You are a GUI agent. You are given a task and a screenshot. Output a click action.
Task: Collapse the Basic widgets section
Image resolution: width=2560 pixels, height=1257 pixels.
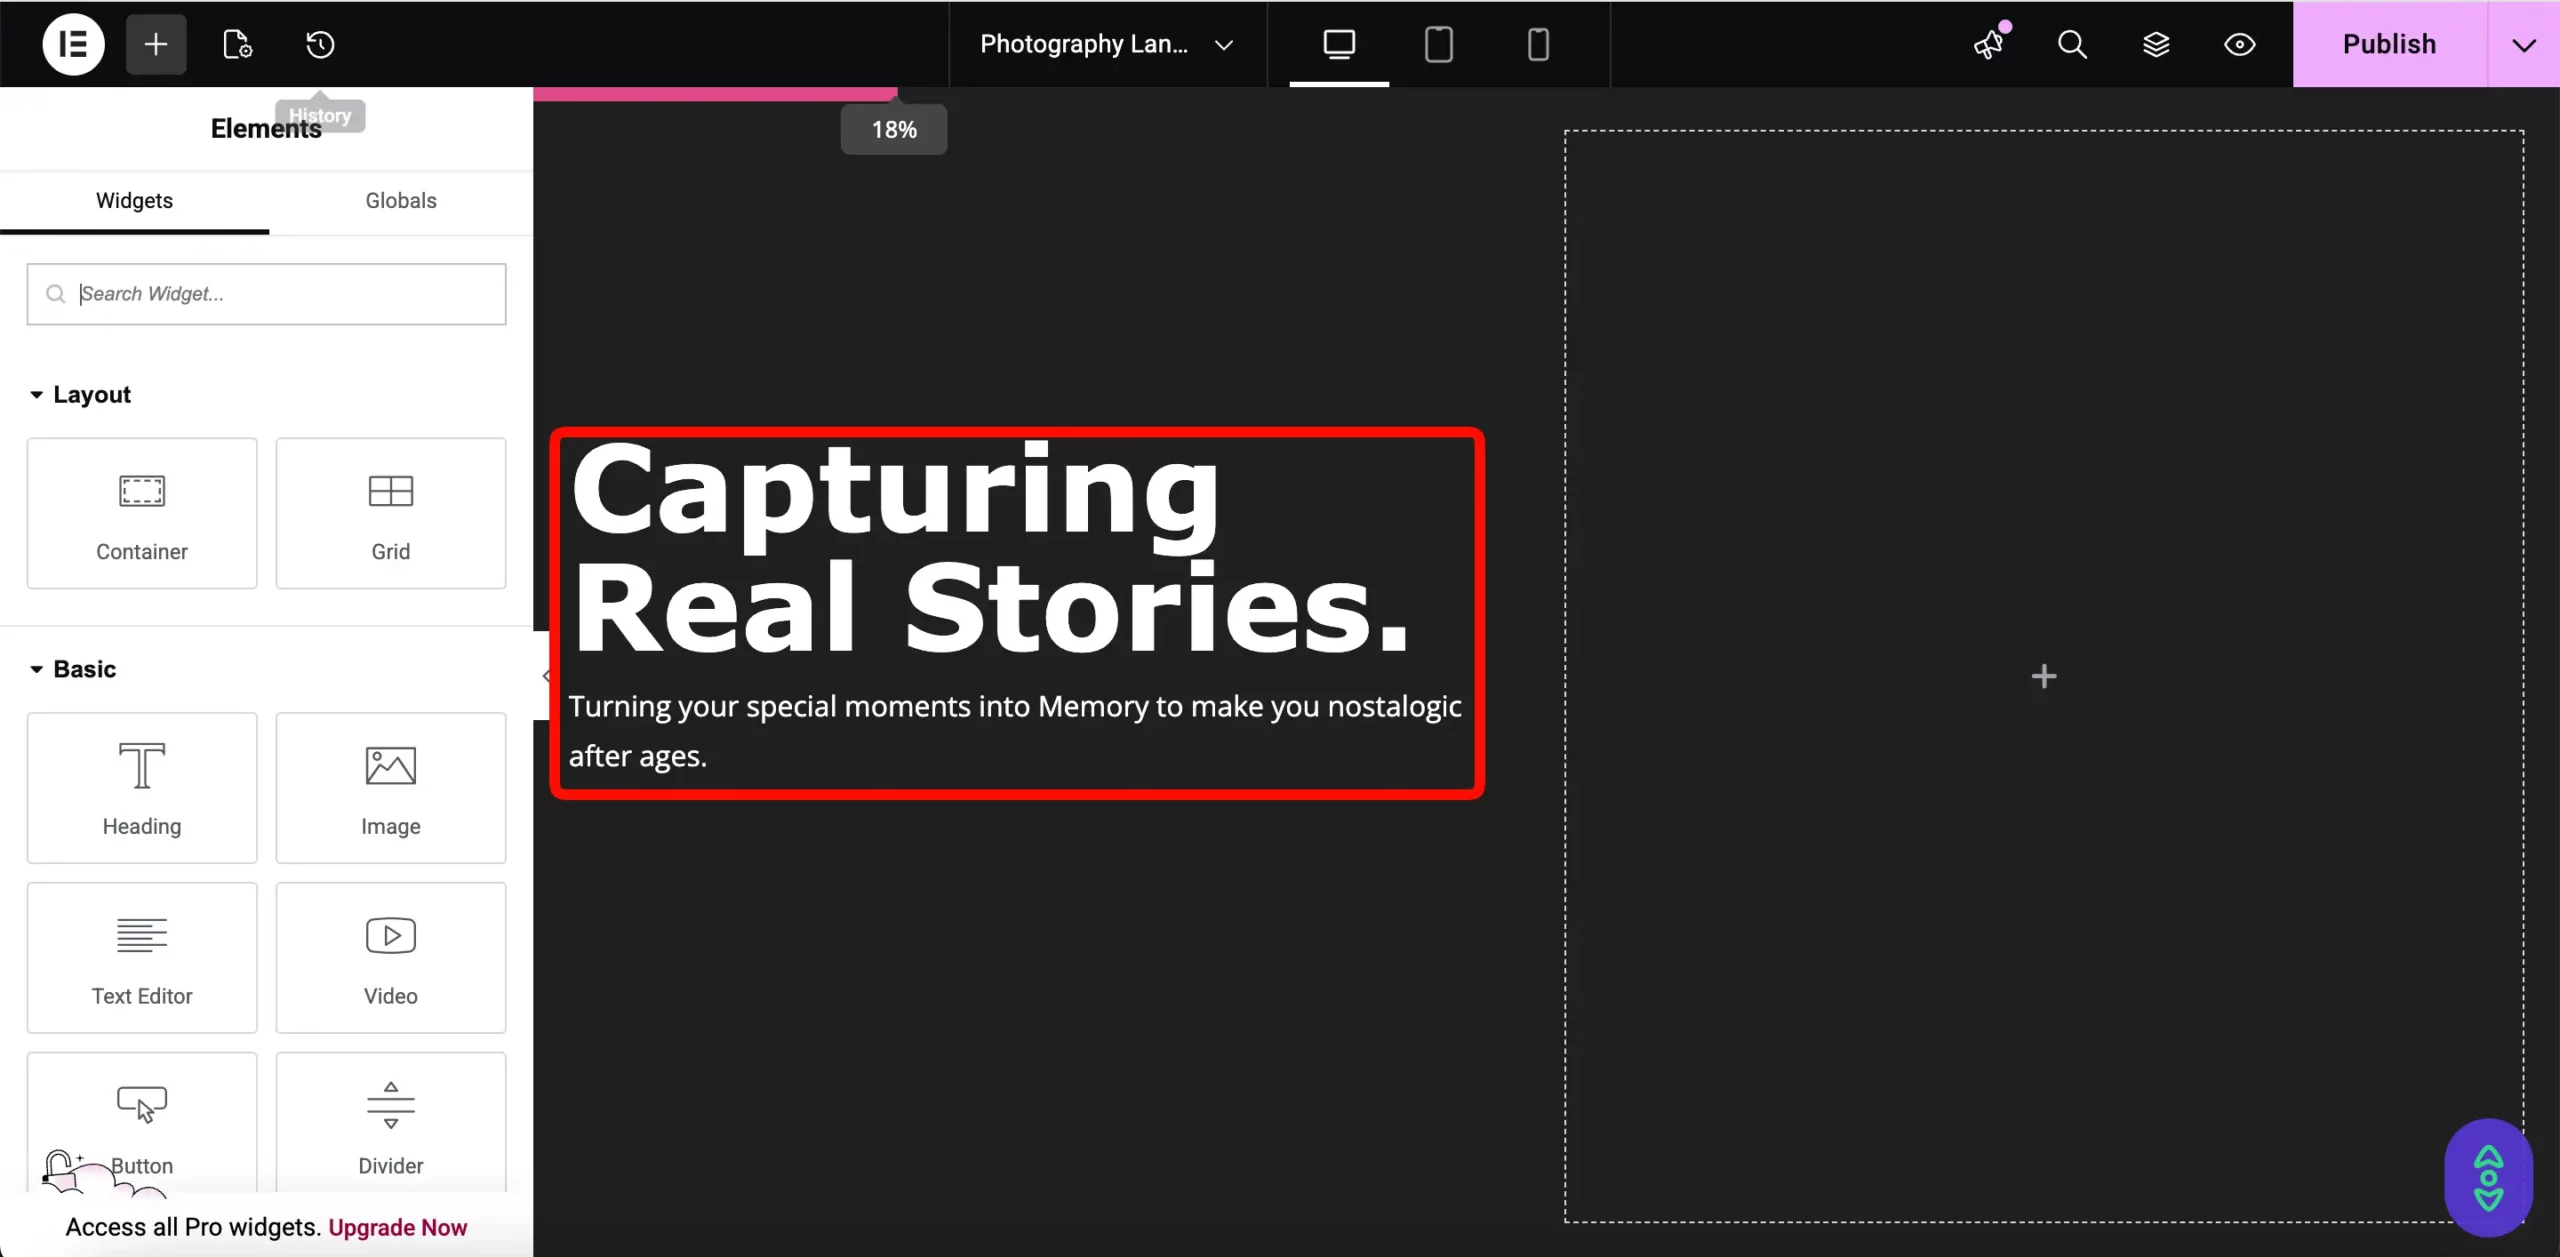(36, 668)
